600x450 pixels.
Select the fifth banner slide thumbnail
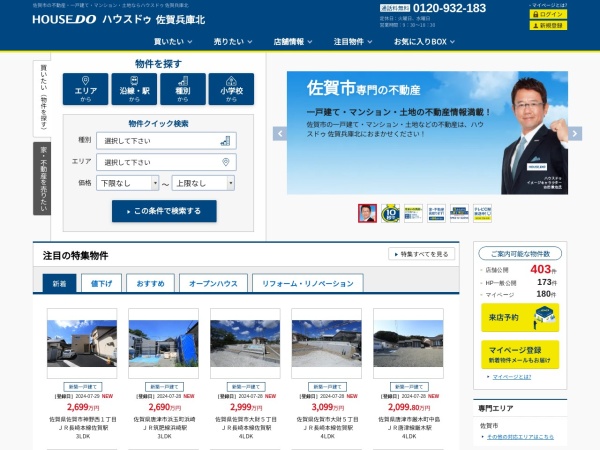(459, 213)
